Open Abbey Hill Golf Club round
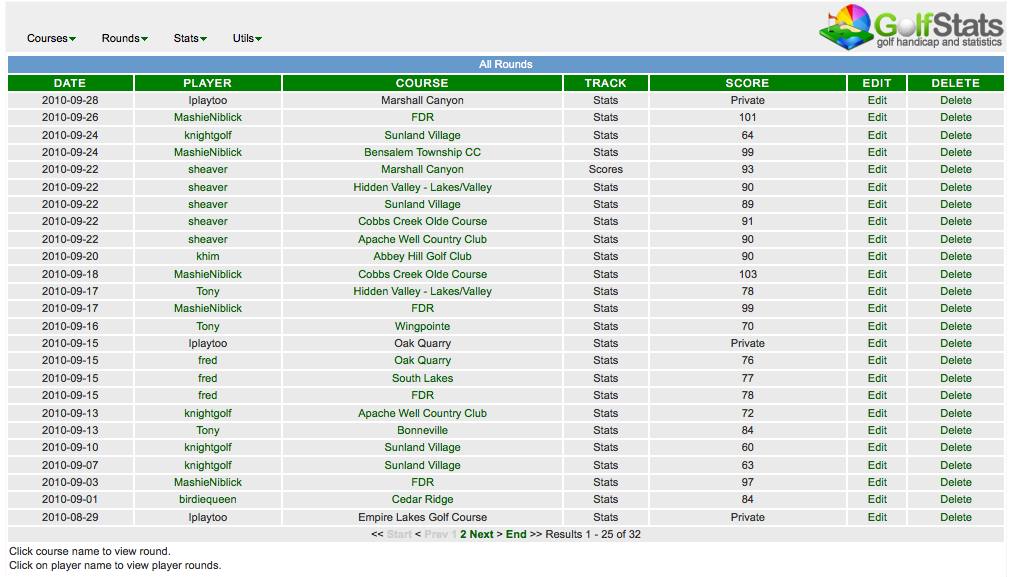Image resolution: width=1009 pixels, height=577 pixels. 422,256
